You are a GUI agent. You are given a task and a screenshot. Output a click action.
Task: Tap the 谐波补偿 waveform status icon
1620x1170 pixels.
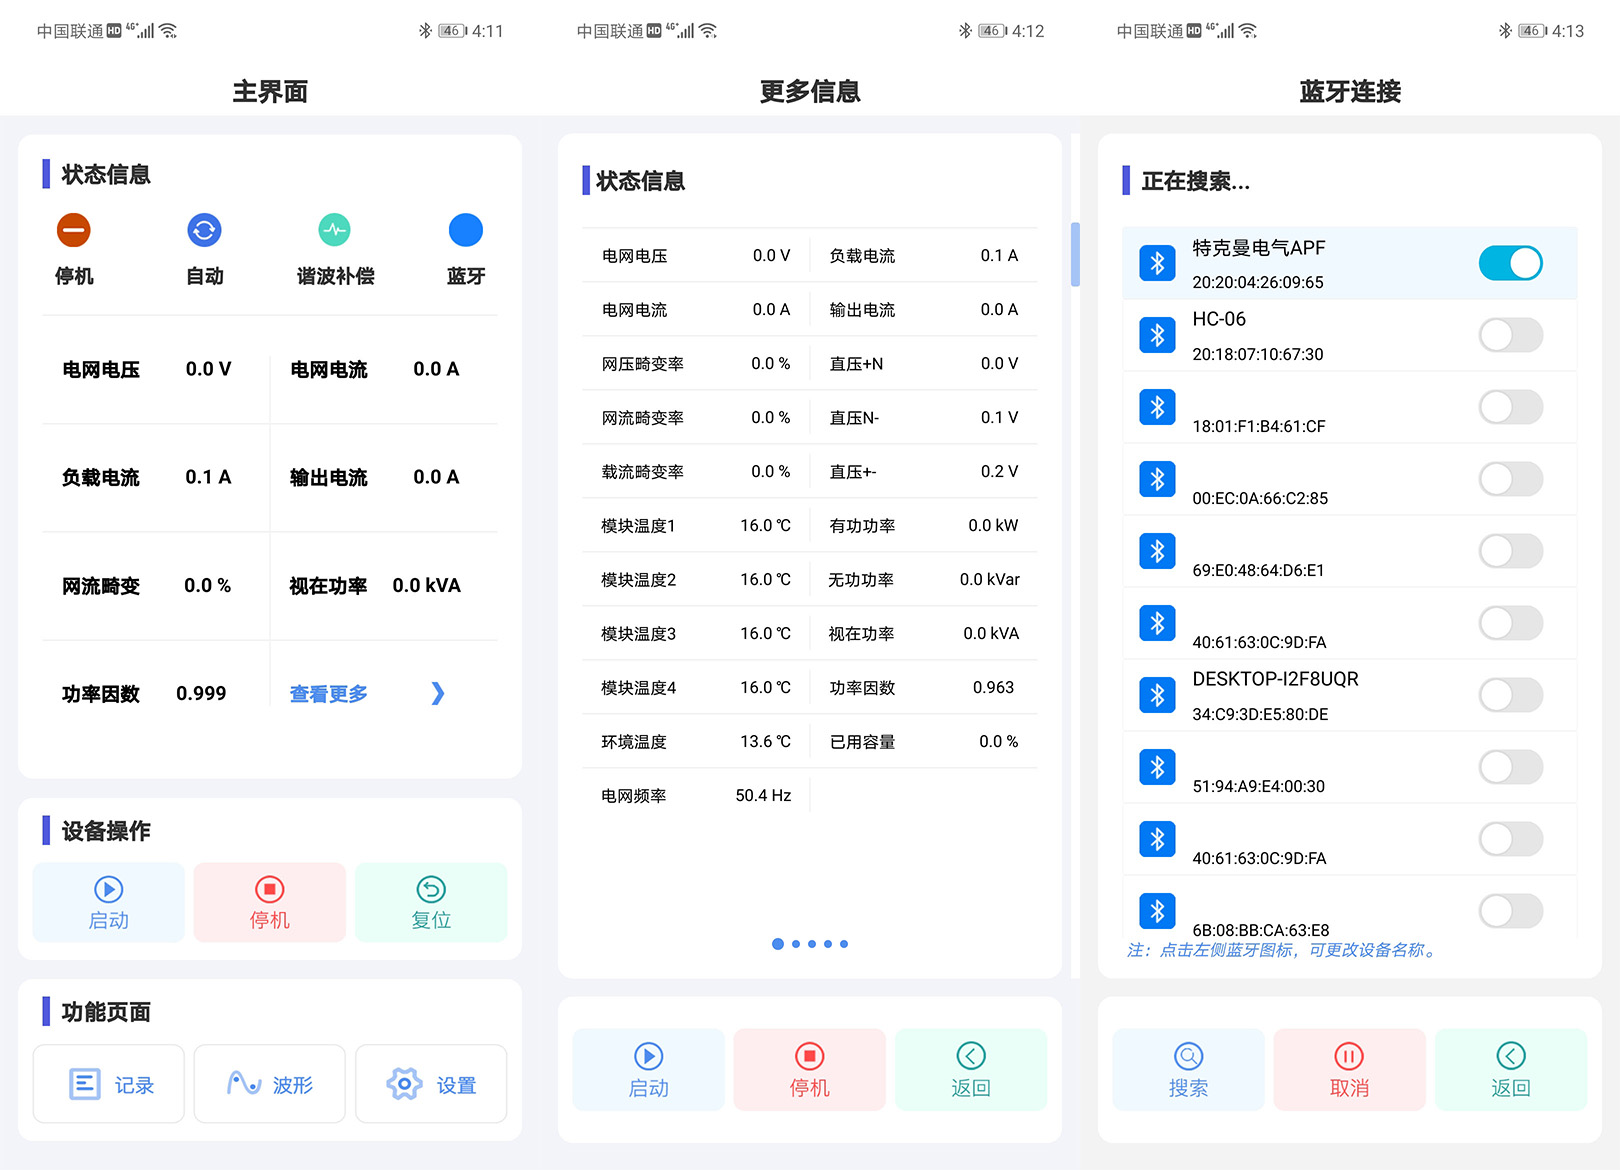[335, 231]
